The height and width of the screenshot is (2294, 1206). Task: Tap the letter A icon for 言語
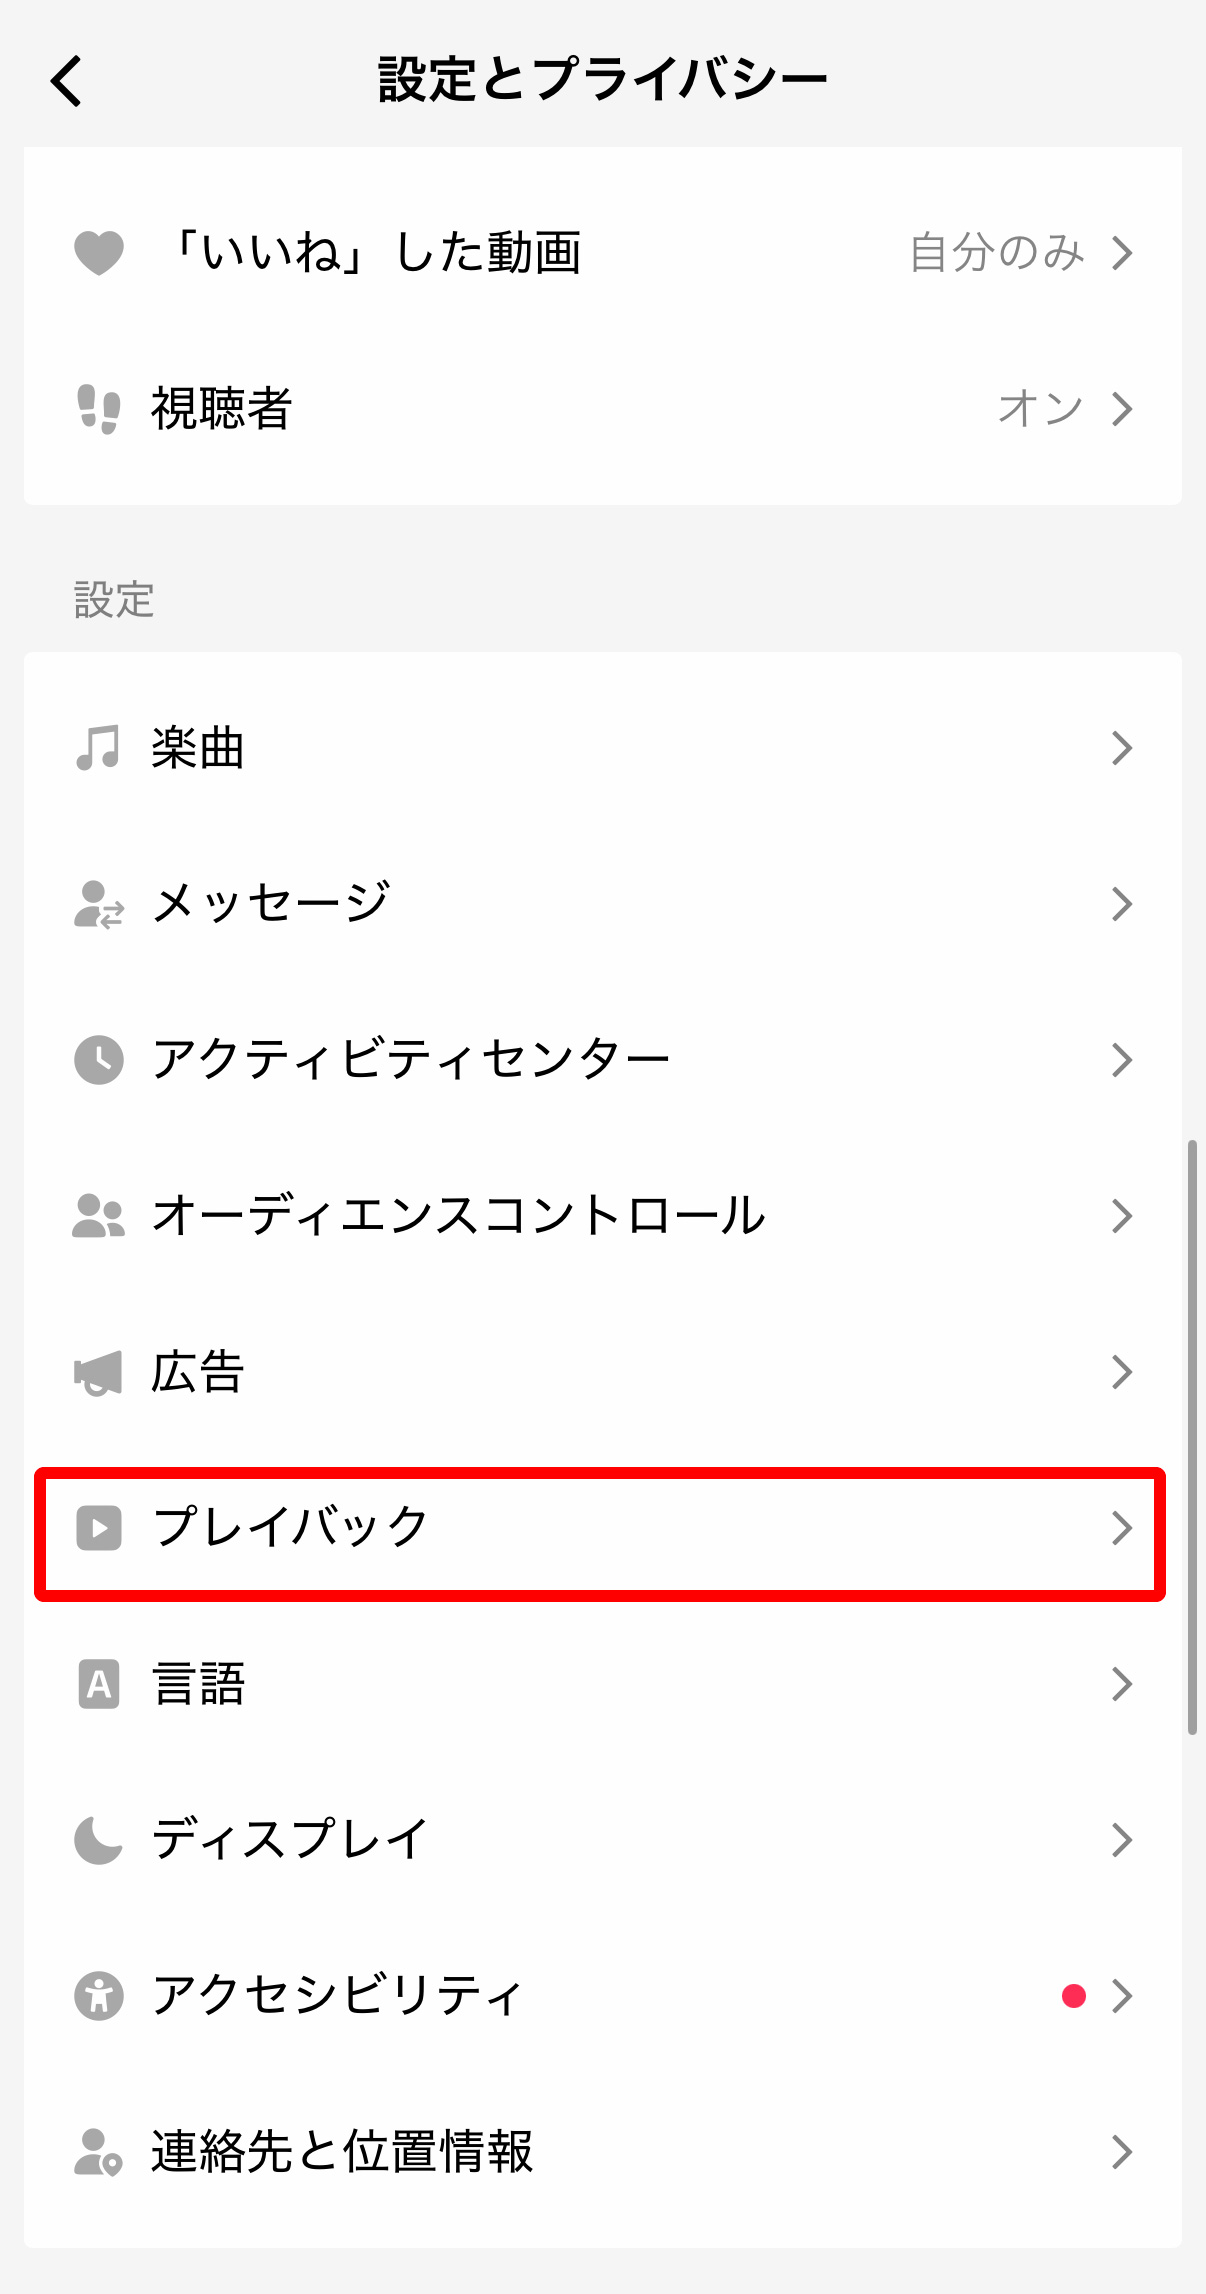(99, 1684)
